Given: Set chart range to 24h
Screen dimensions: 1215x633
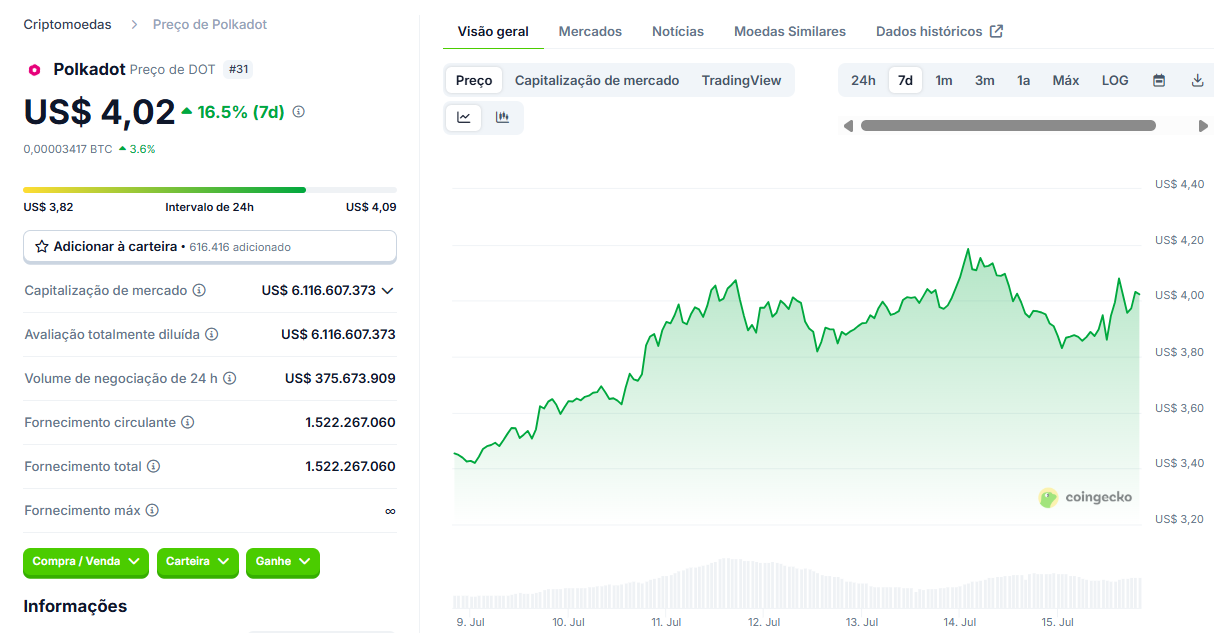Looking at the screenshot, I should click(863, 80).
